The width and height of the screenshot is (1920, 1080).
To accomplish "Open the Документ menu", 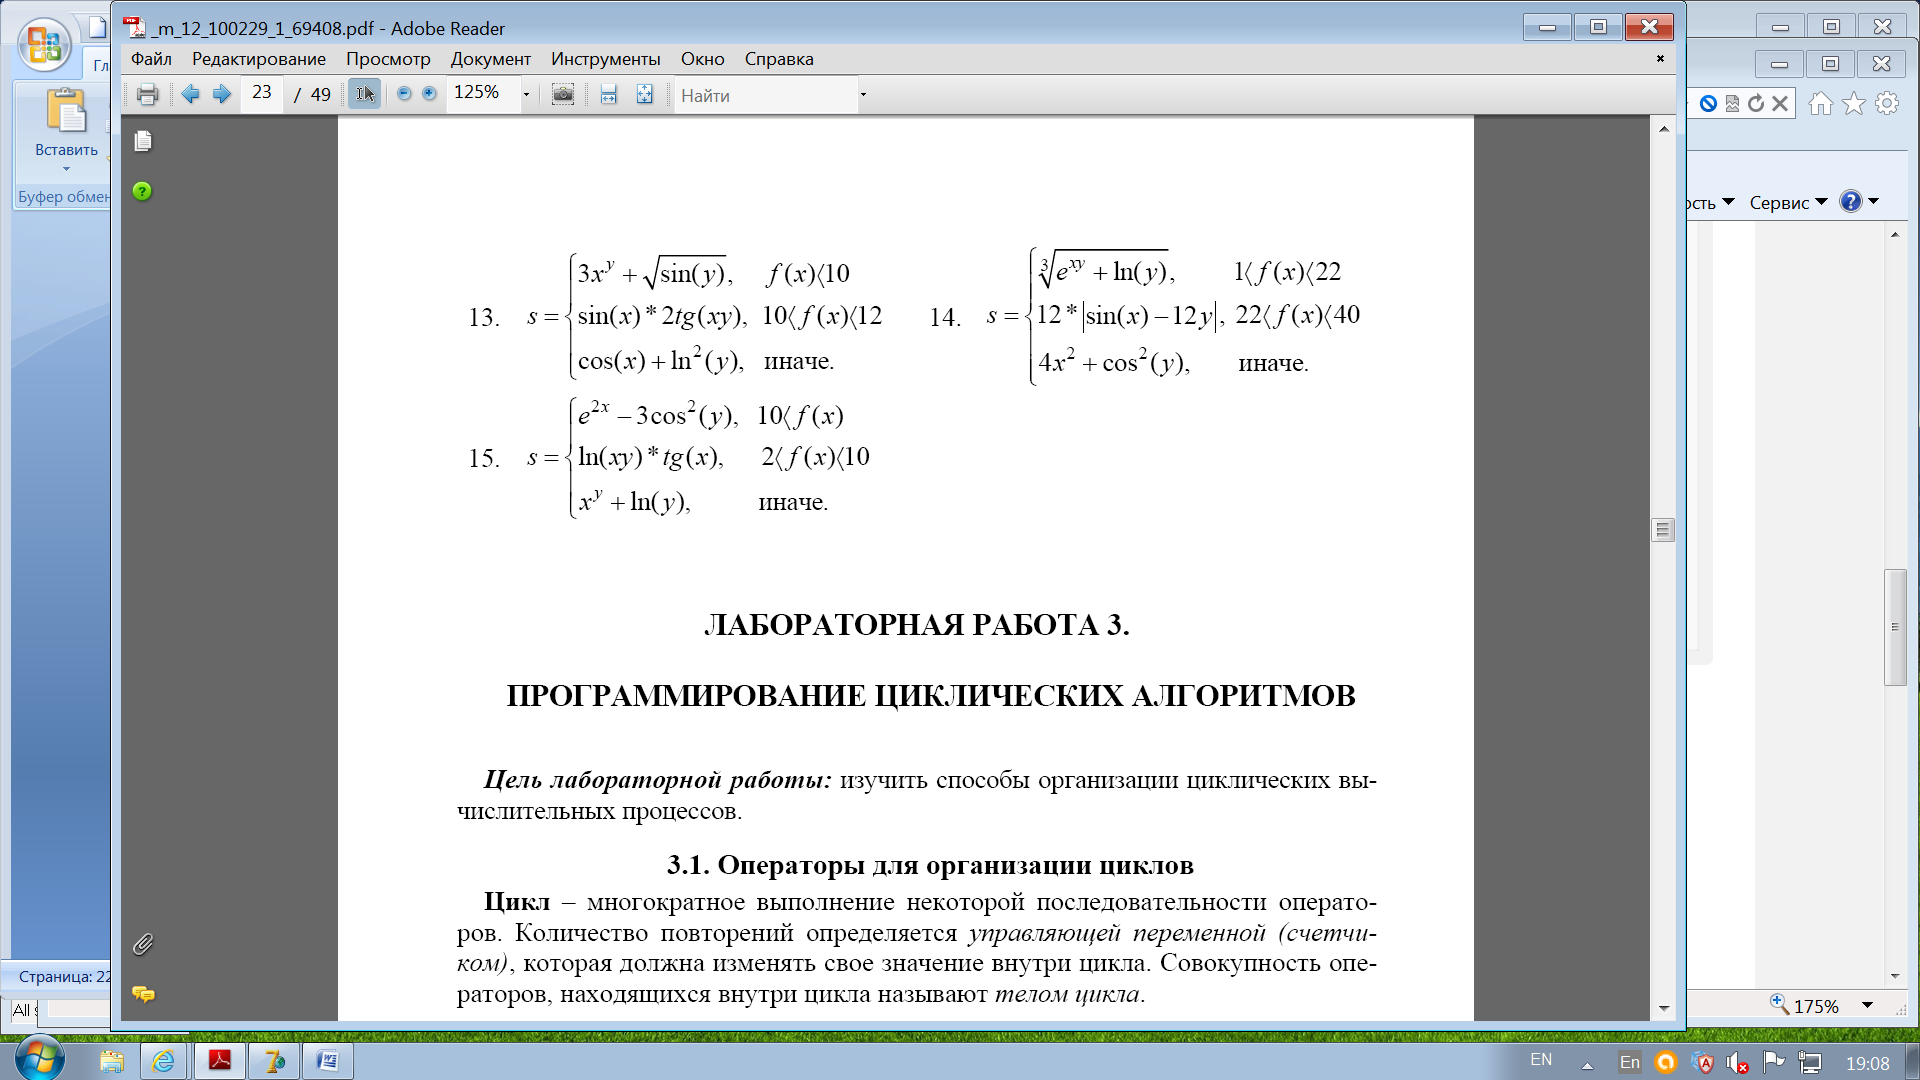I will [x=490, y=59].
